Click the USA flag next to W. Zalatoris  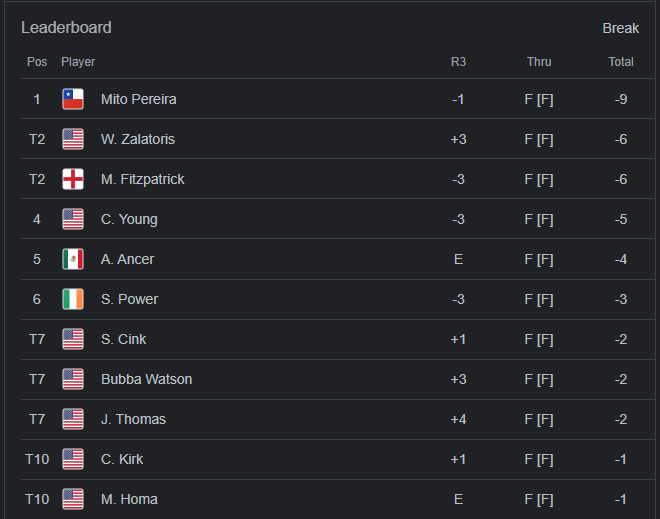[x=73, y=139]
